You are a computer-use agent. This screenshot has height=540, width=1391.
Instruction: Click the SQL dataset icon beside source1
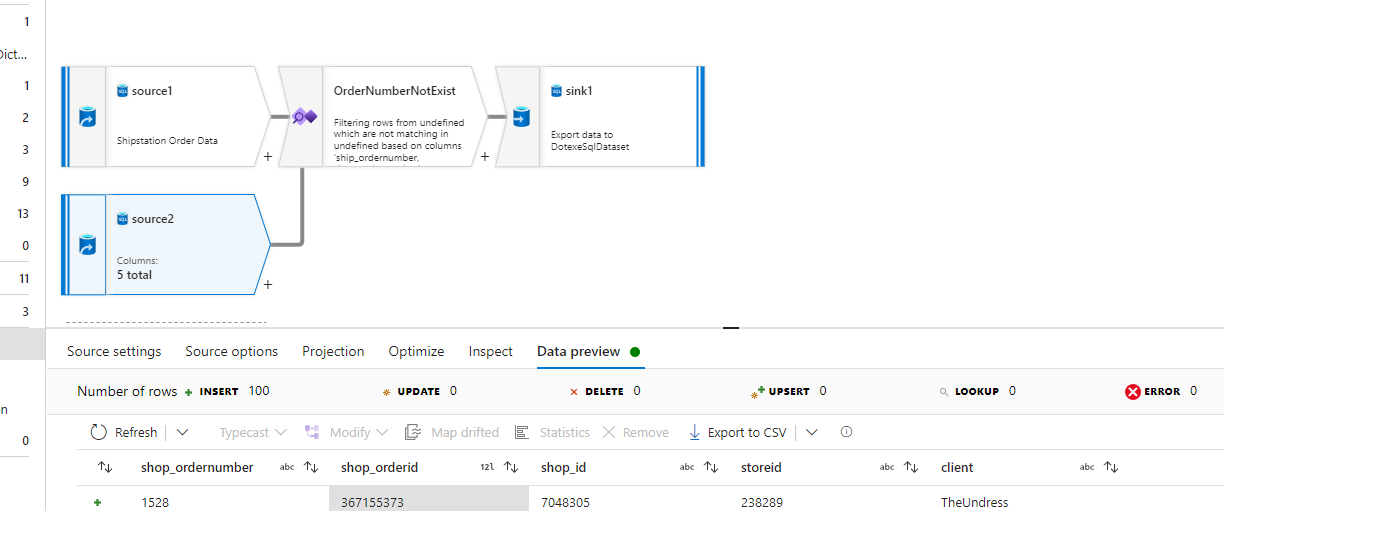(123, 91)
